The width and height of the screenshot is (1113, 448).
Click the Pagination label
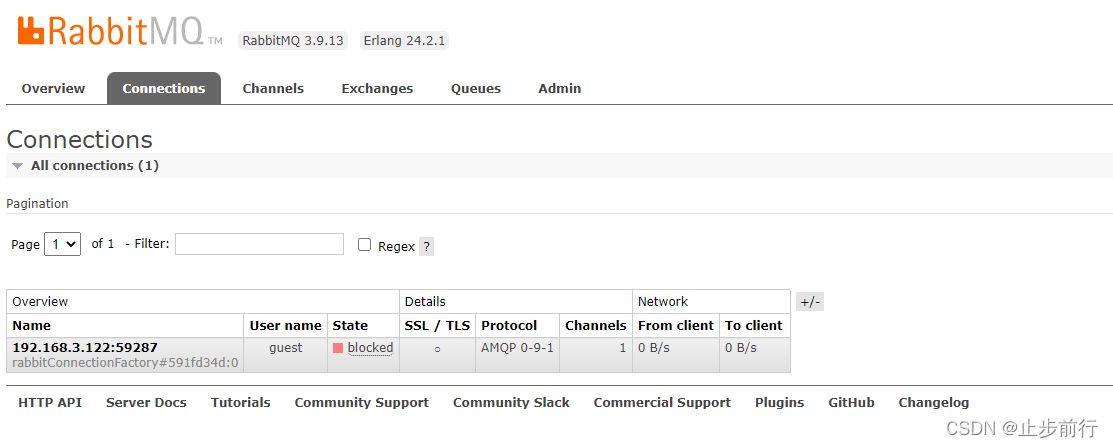click(38, 204)
